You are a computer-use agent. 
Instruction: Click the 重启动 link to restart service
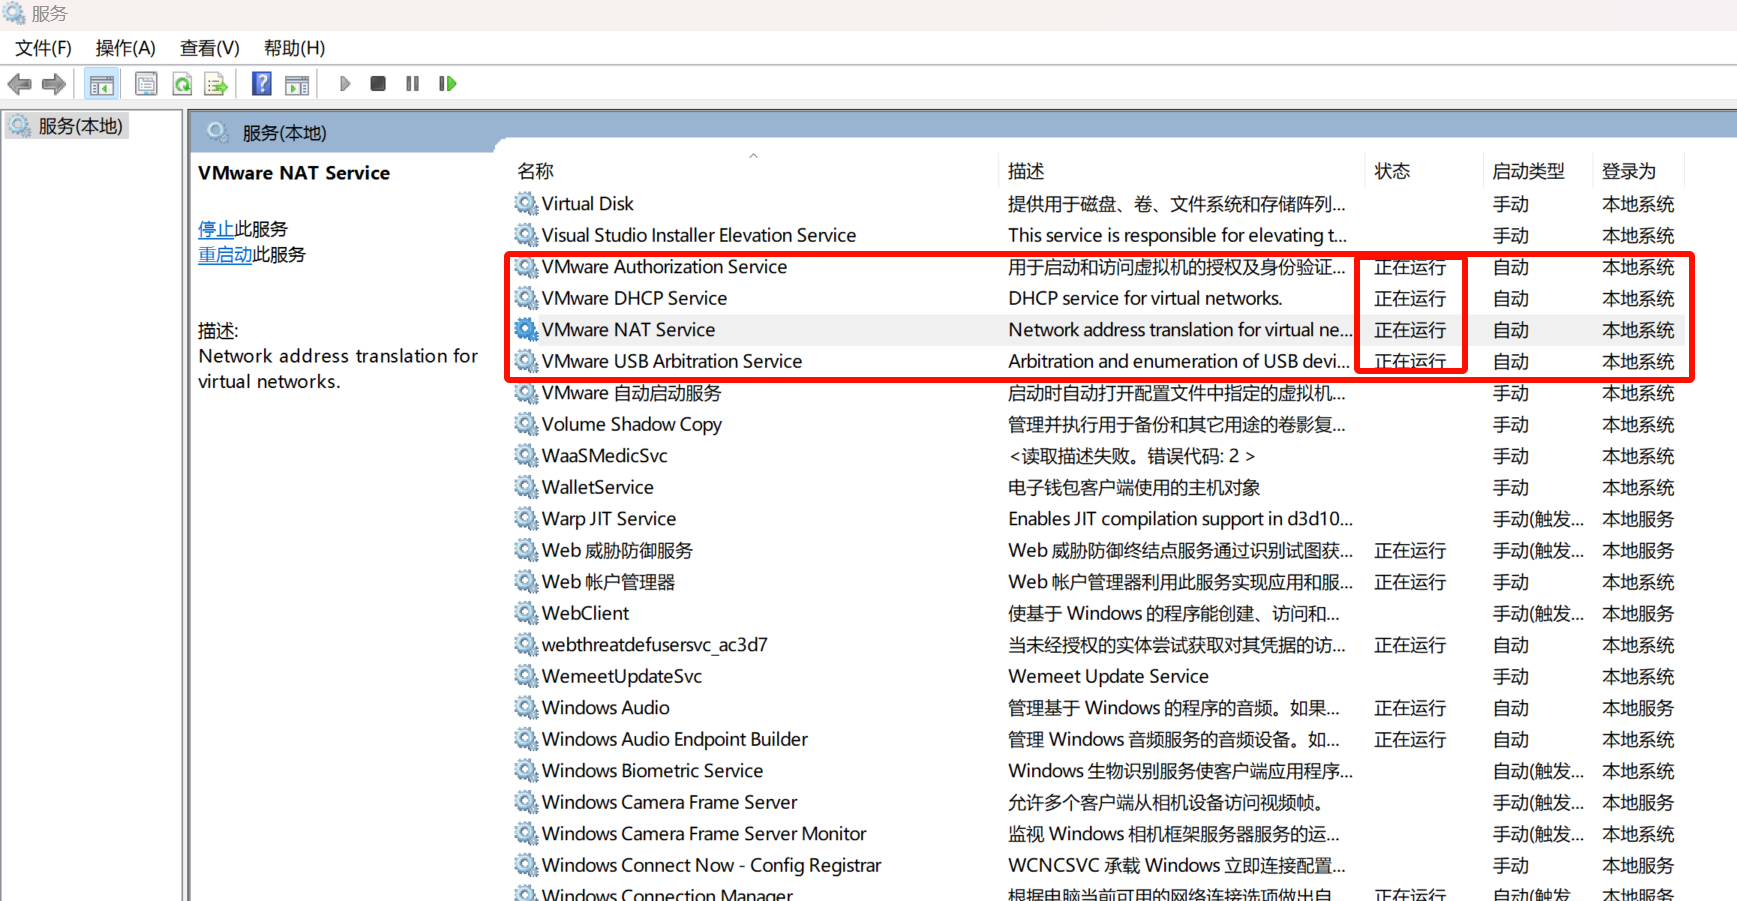[x=225, y=255]
